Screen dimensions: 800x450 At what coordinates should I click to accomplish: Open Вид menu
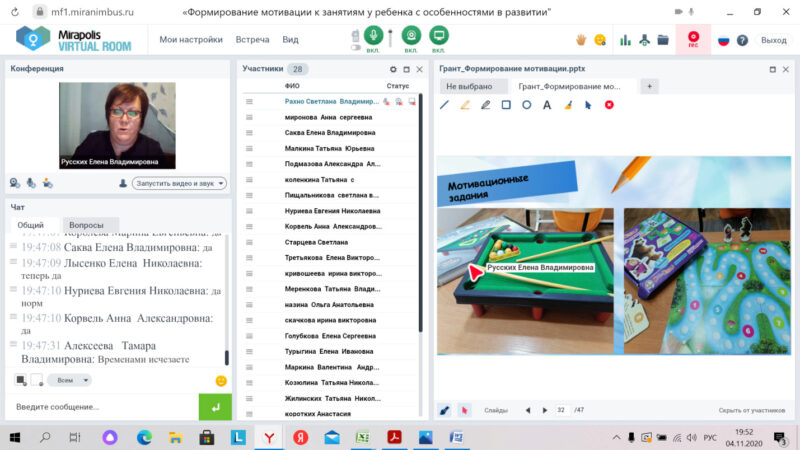point(290,39)
